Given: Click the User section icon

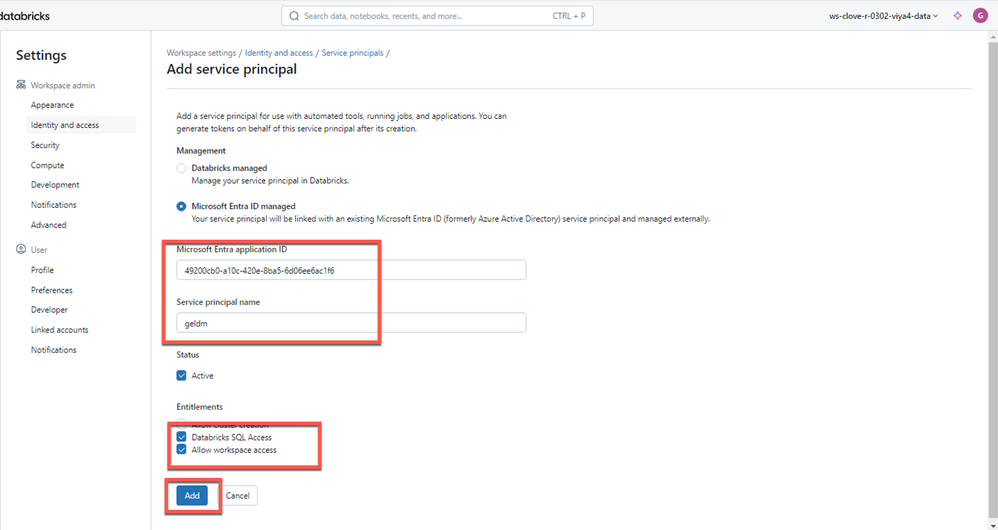Looking at the screenshot, I should [21, 250].
